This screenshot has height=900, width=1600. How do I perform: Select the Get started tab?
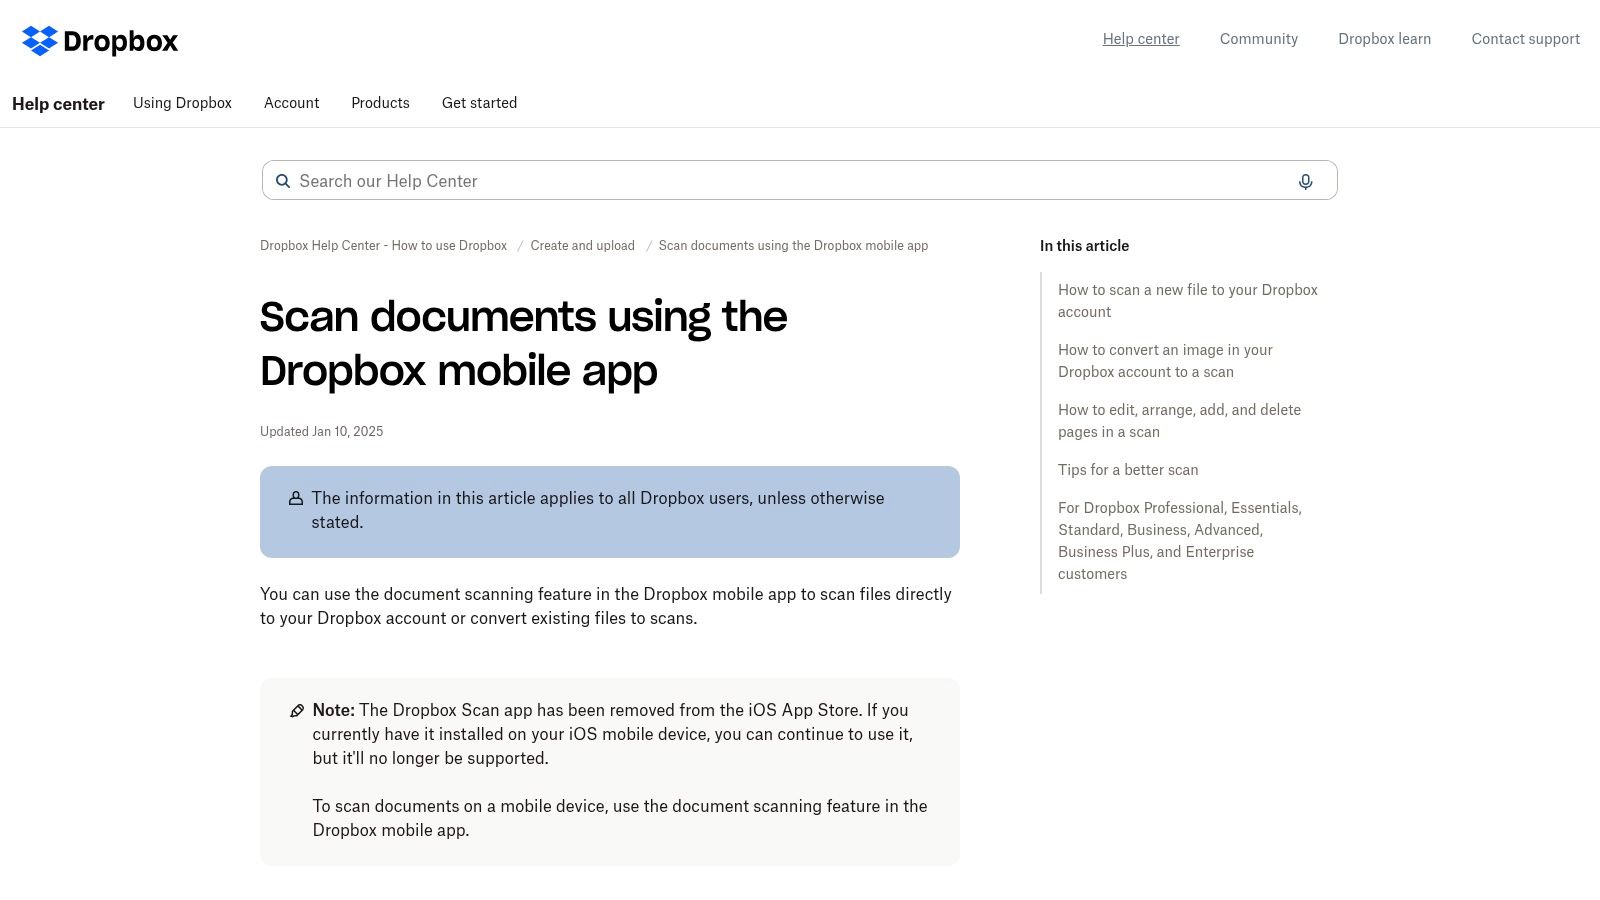tap(479, 103)
